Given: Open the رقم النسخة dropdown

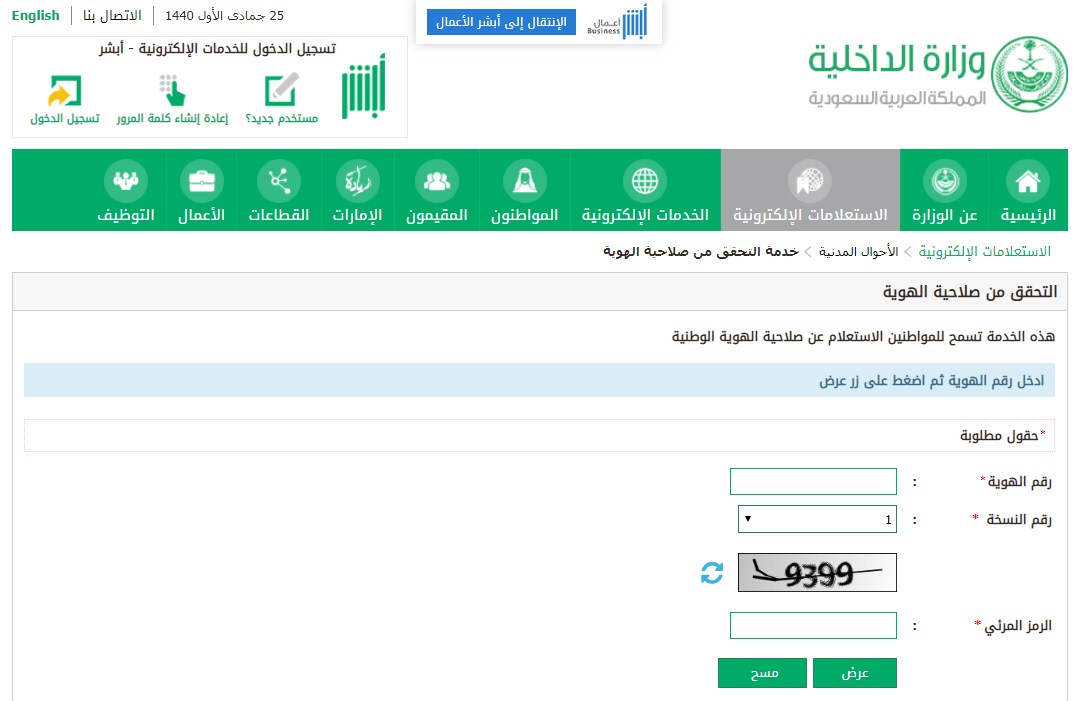Looking at the screenshot, I should pos(817,519).
